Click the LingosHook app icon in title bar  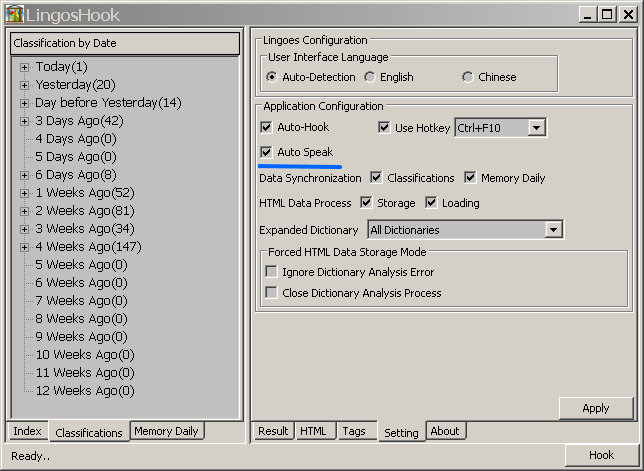point(14,14)
